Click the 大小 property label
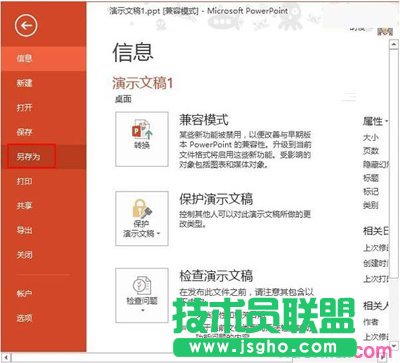 [x=371, y=137]
